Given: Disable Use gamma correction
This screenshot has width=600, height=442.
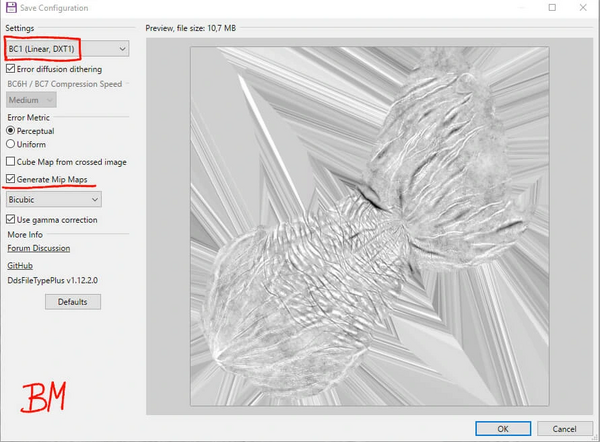Looking at the screenshot, I should click(x=11, y=220).
